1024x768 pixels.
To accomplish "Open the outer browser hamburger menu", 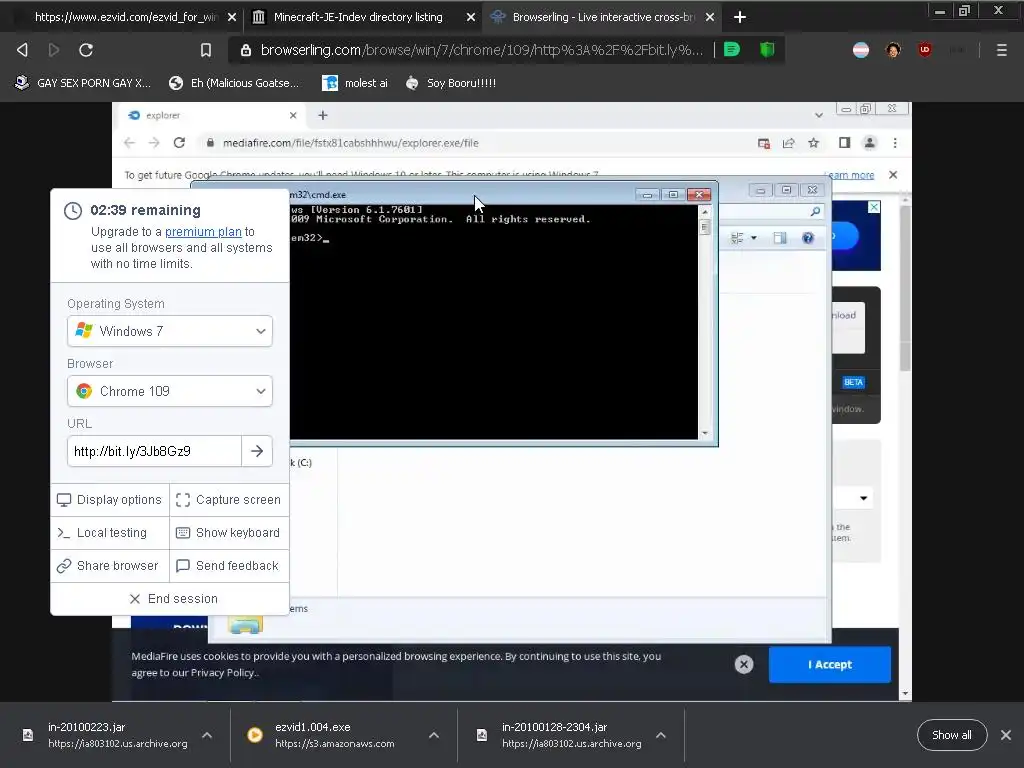I will click(1001, 50).
